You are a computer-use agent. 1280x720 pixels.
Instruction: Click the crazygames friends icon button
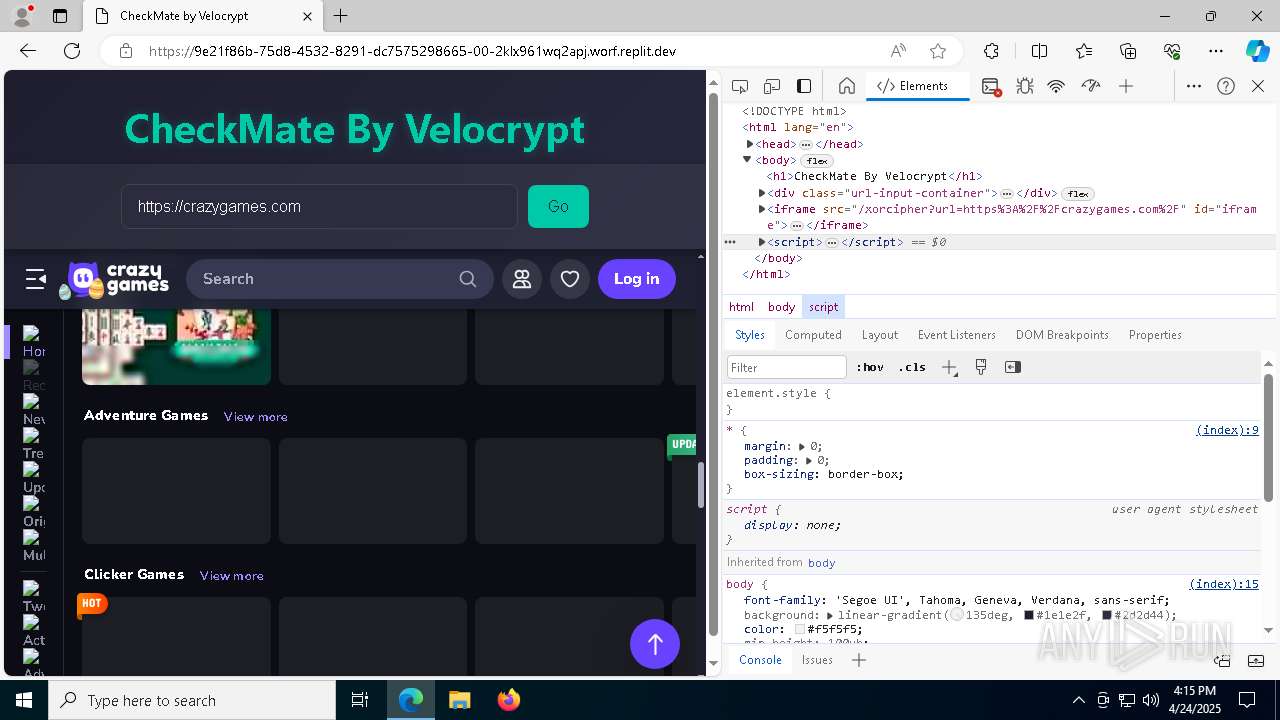[522, 279]
